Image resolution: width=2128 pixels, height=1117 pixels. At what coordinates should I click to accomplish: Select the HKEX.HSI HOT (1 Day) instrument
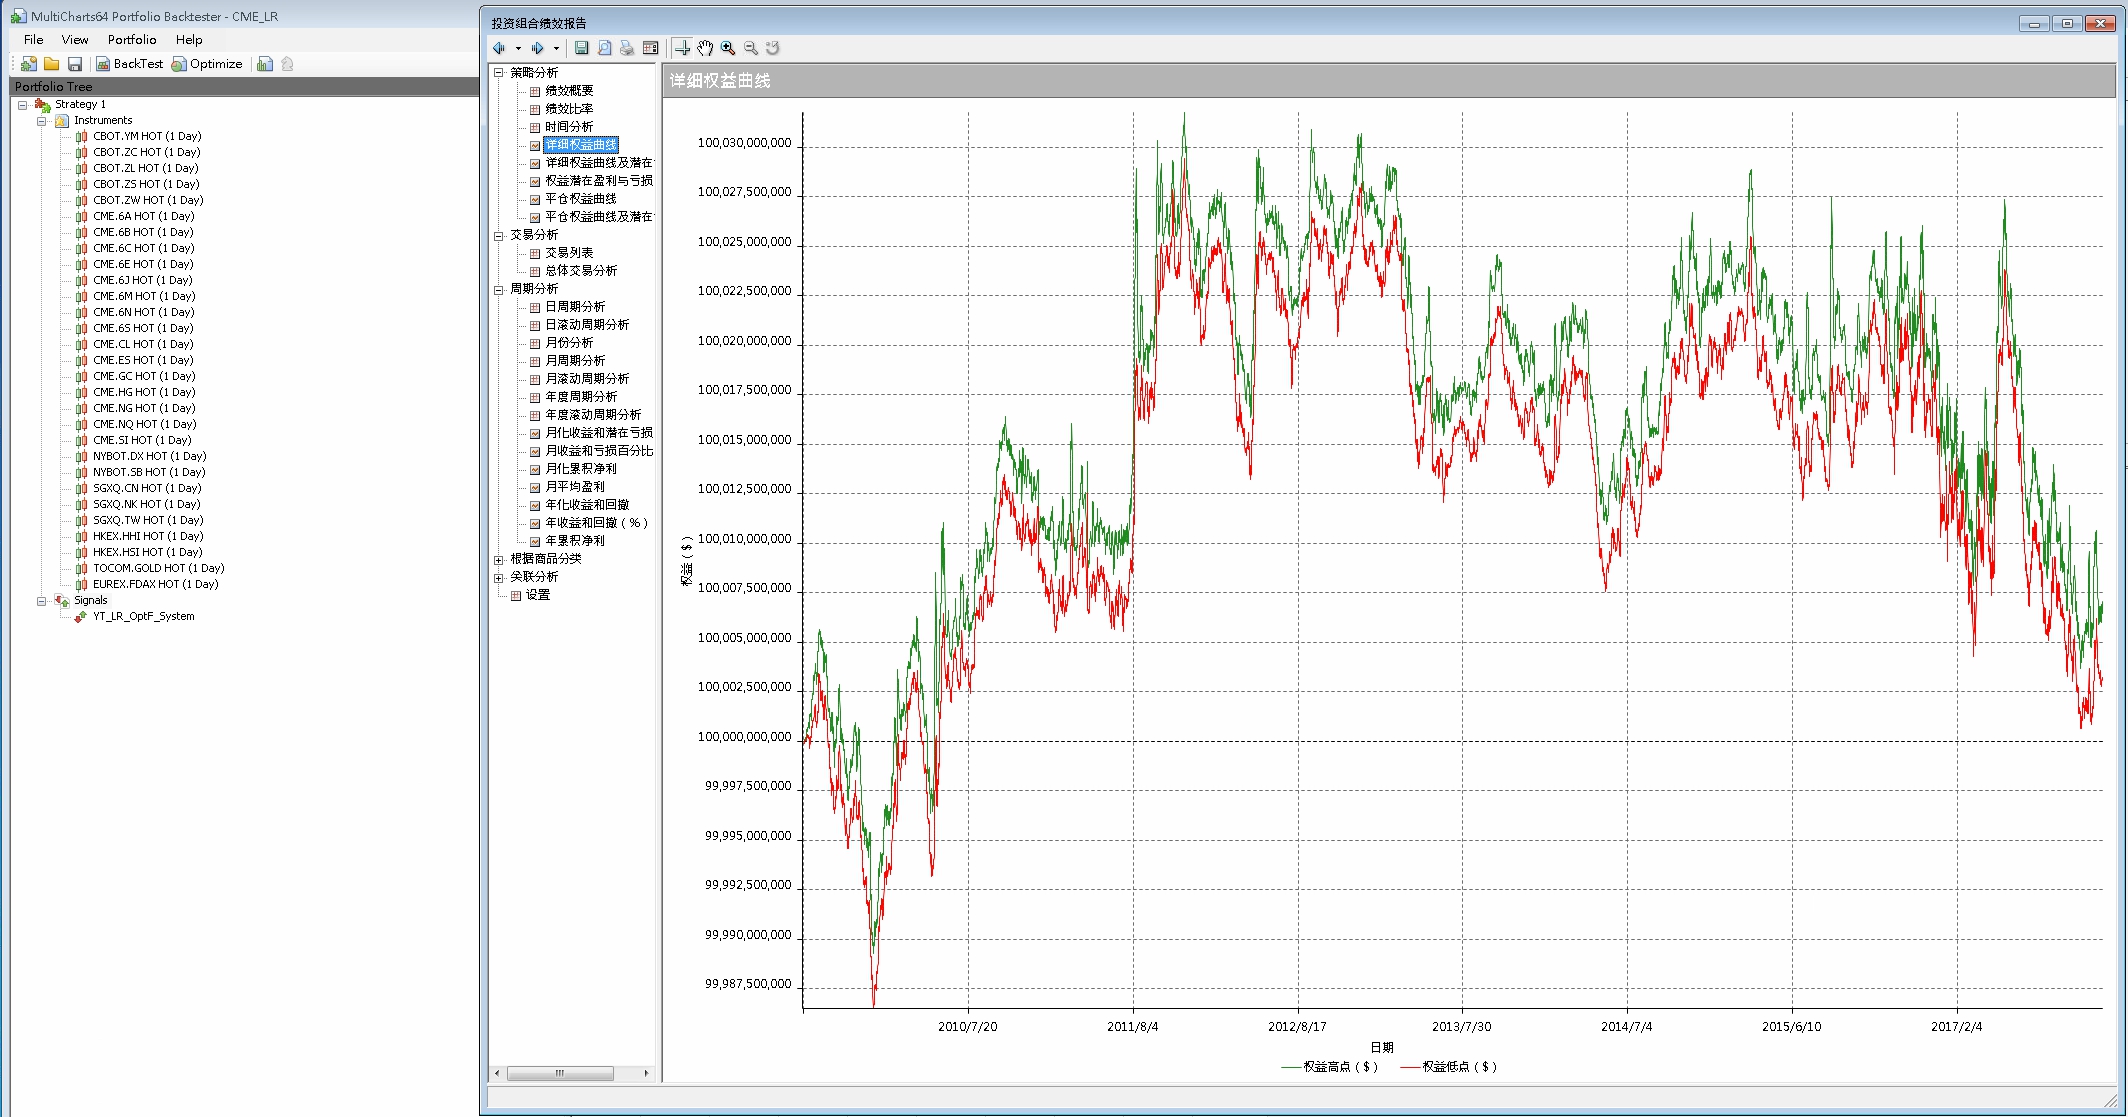coord(148,552)
